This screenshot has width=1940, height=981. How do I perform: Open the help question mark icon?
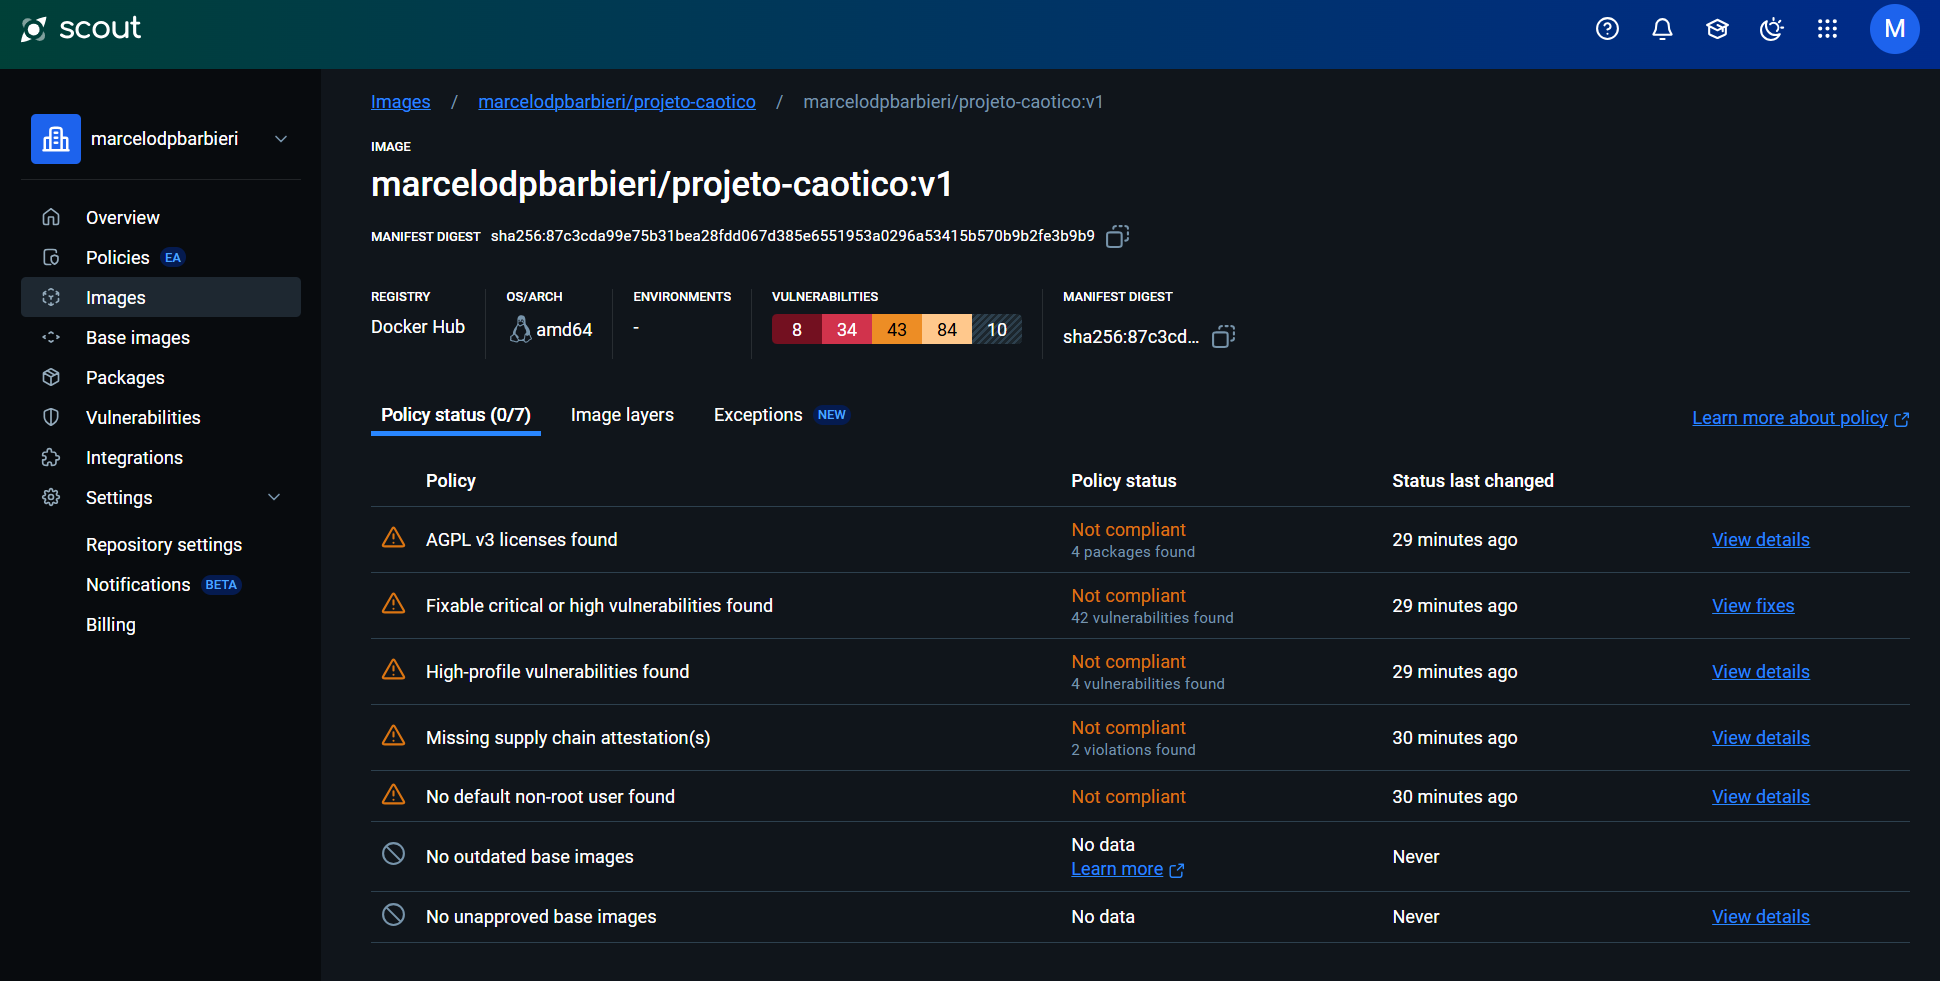click(x=1607, y=29)
